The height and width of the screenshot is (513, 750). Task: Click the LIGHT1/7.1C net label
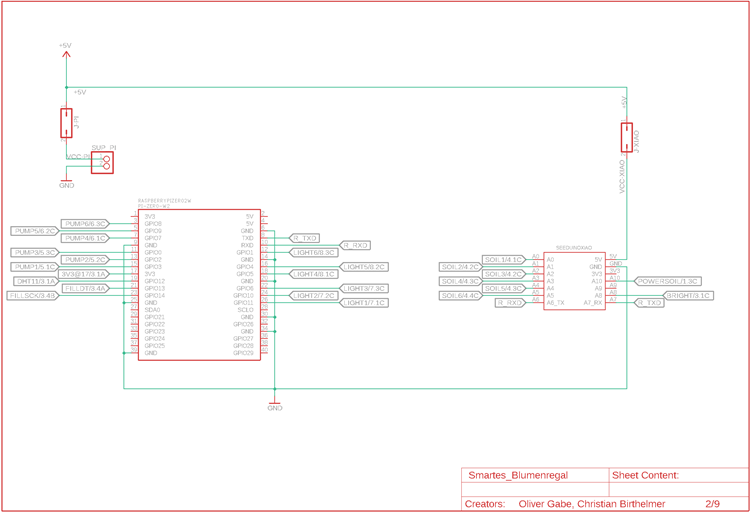tap(364, 303)
